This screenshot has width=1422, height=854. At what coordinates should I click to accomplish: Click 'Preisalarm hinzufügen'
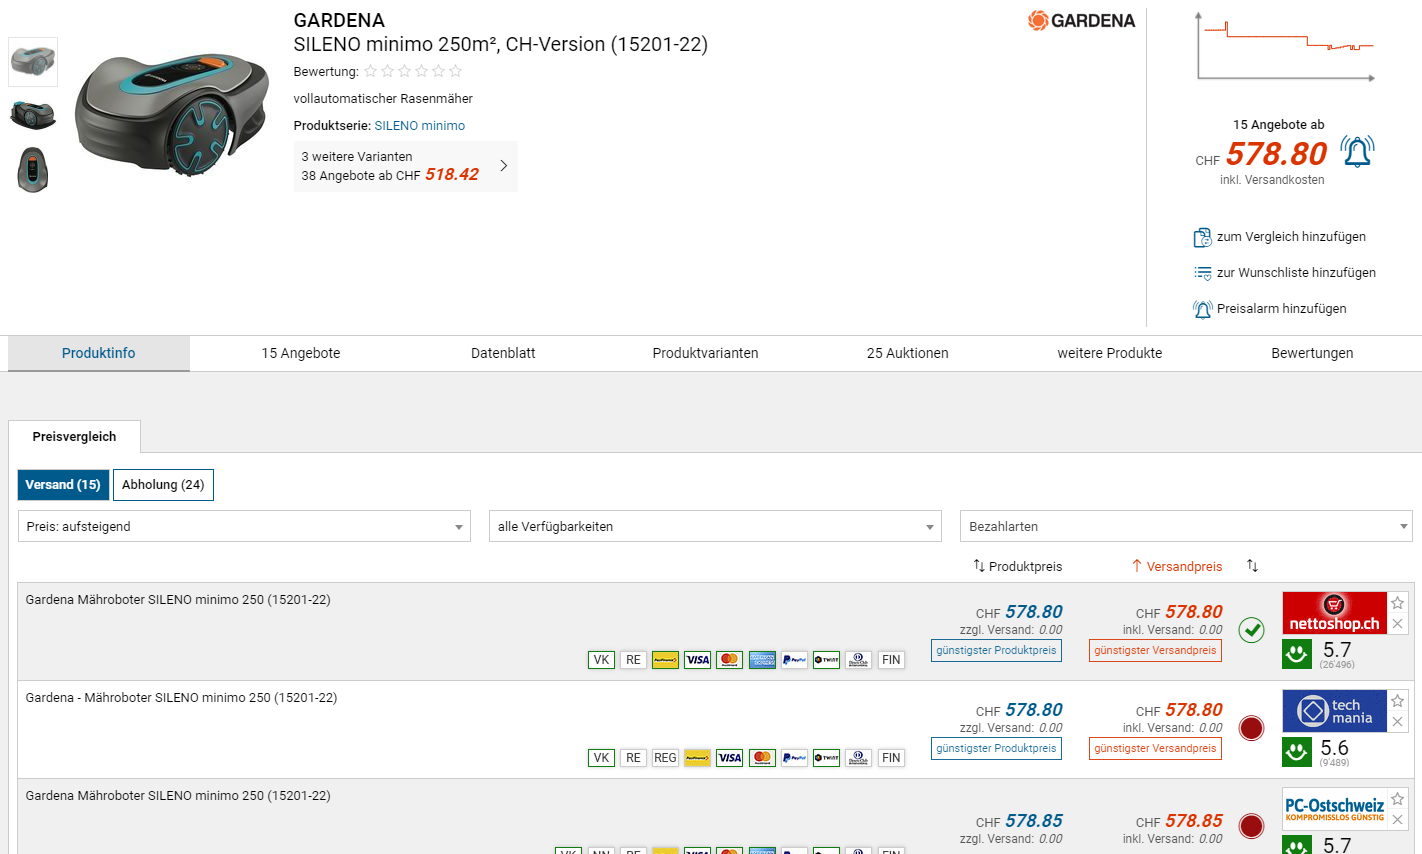[x=1281, y=309]
